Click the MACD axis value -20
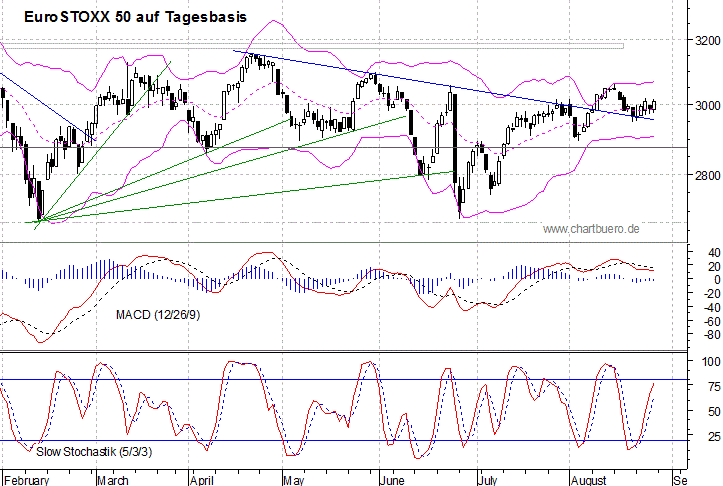723x486 pixels. click(711, 294)
